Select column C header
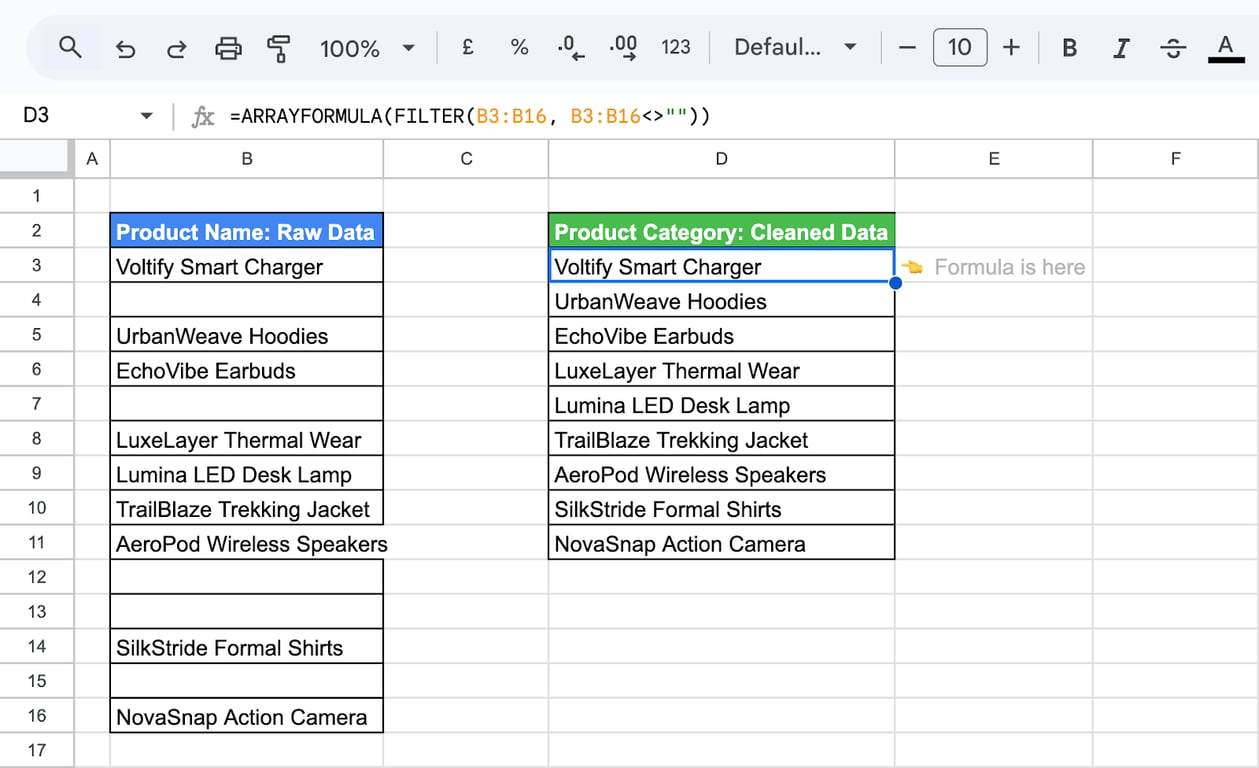This screenshot has height=768, width=1259. pyautogui.click(x=466, y=158)
